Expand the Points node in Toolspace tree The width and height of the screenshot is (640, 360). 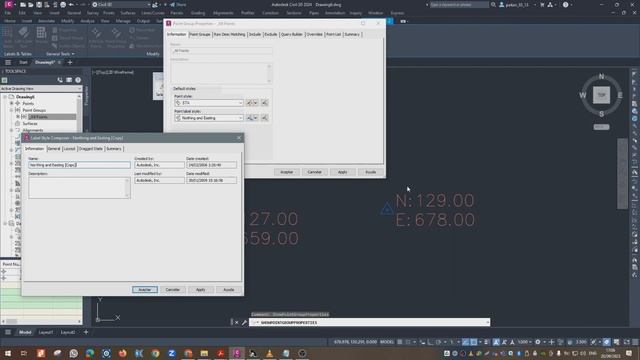click(x=12, y=104)
